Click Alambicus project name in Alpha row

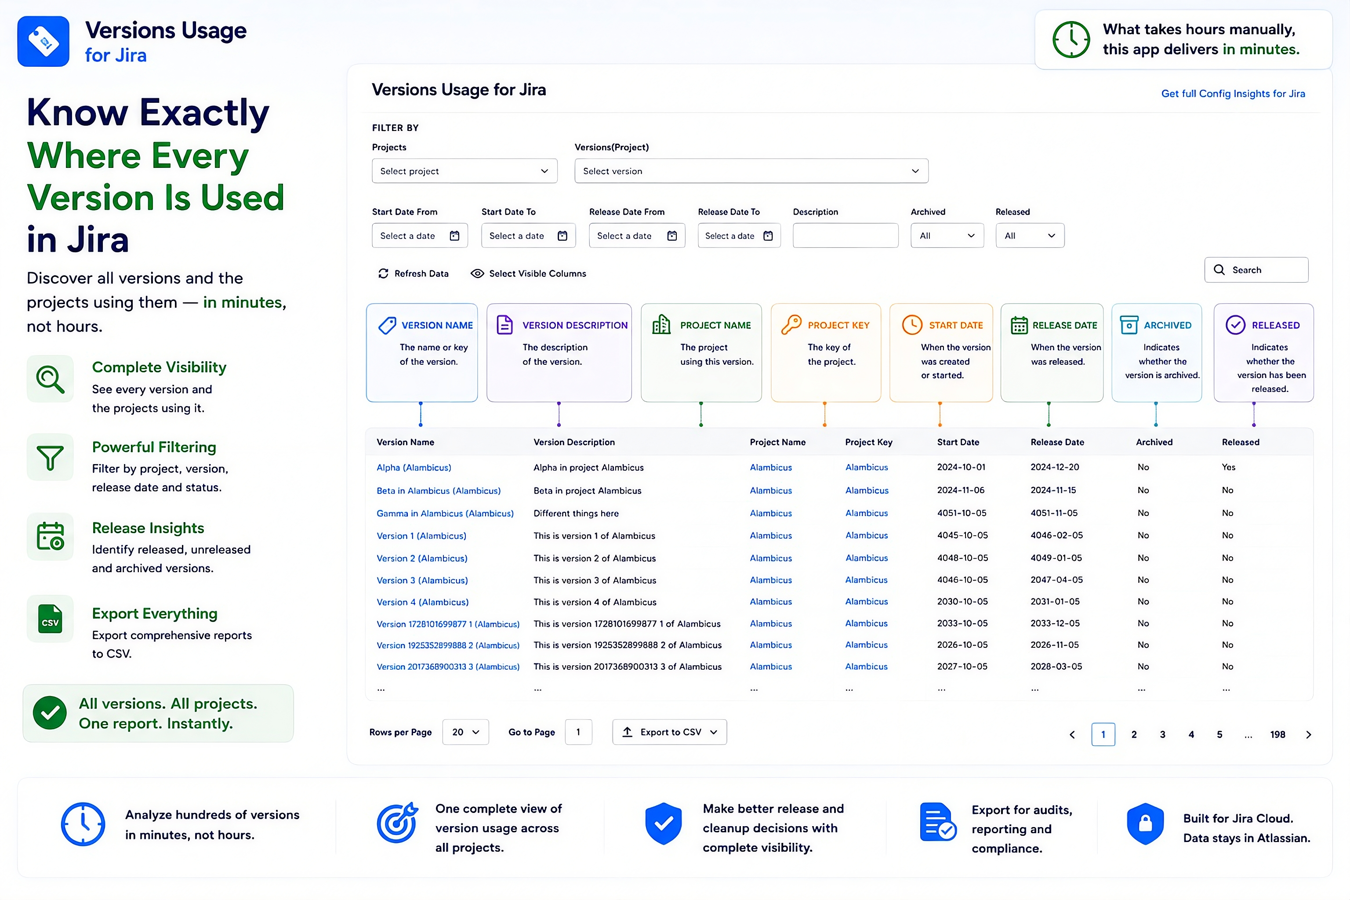[x=771, y=467]
